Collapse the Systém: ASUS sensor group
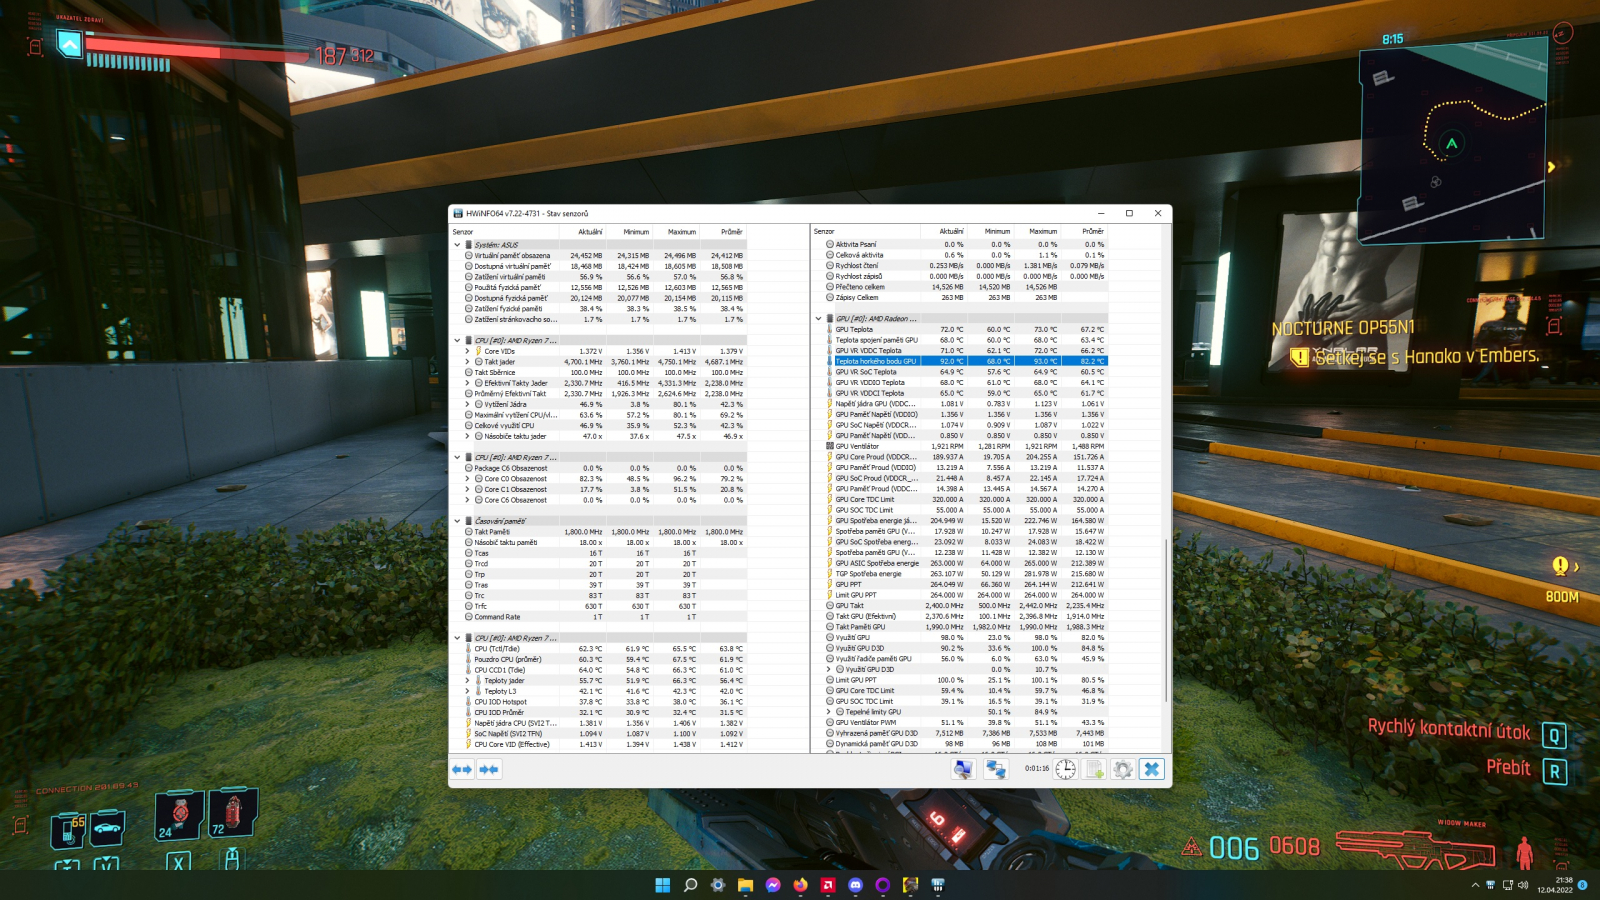Viewport: 1600px width, 900px height. 458,245
